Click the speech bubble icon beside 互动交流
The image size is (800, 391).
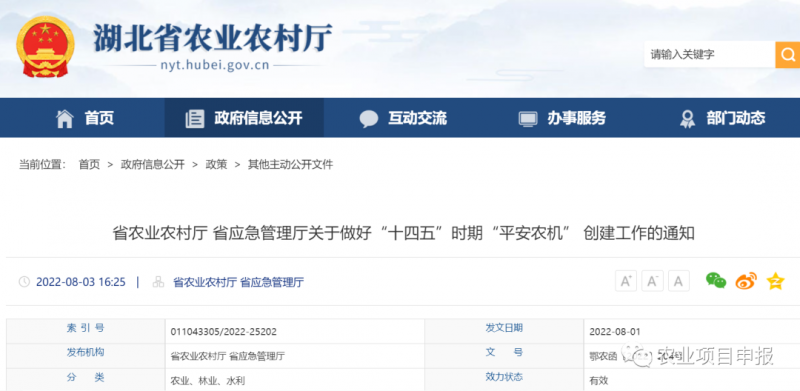tap(368, 119)
